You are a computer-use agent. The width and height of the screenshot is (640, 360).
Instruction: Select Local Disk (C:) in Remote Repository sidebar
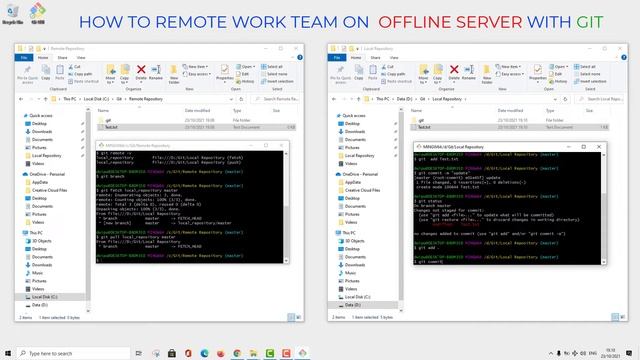pos(44,297)
